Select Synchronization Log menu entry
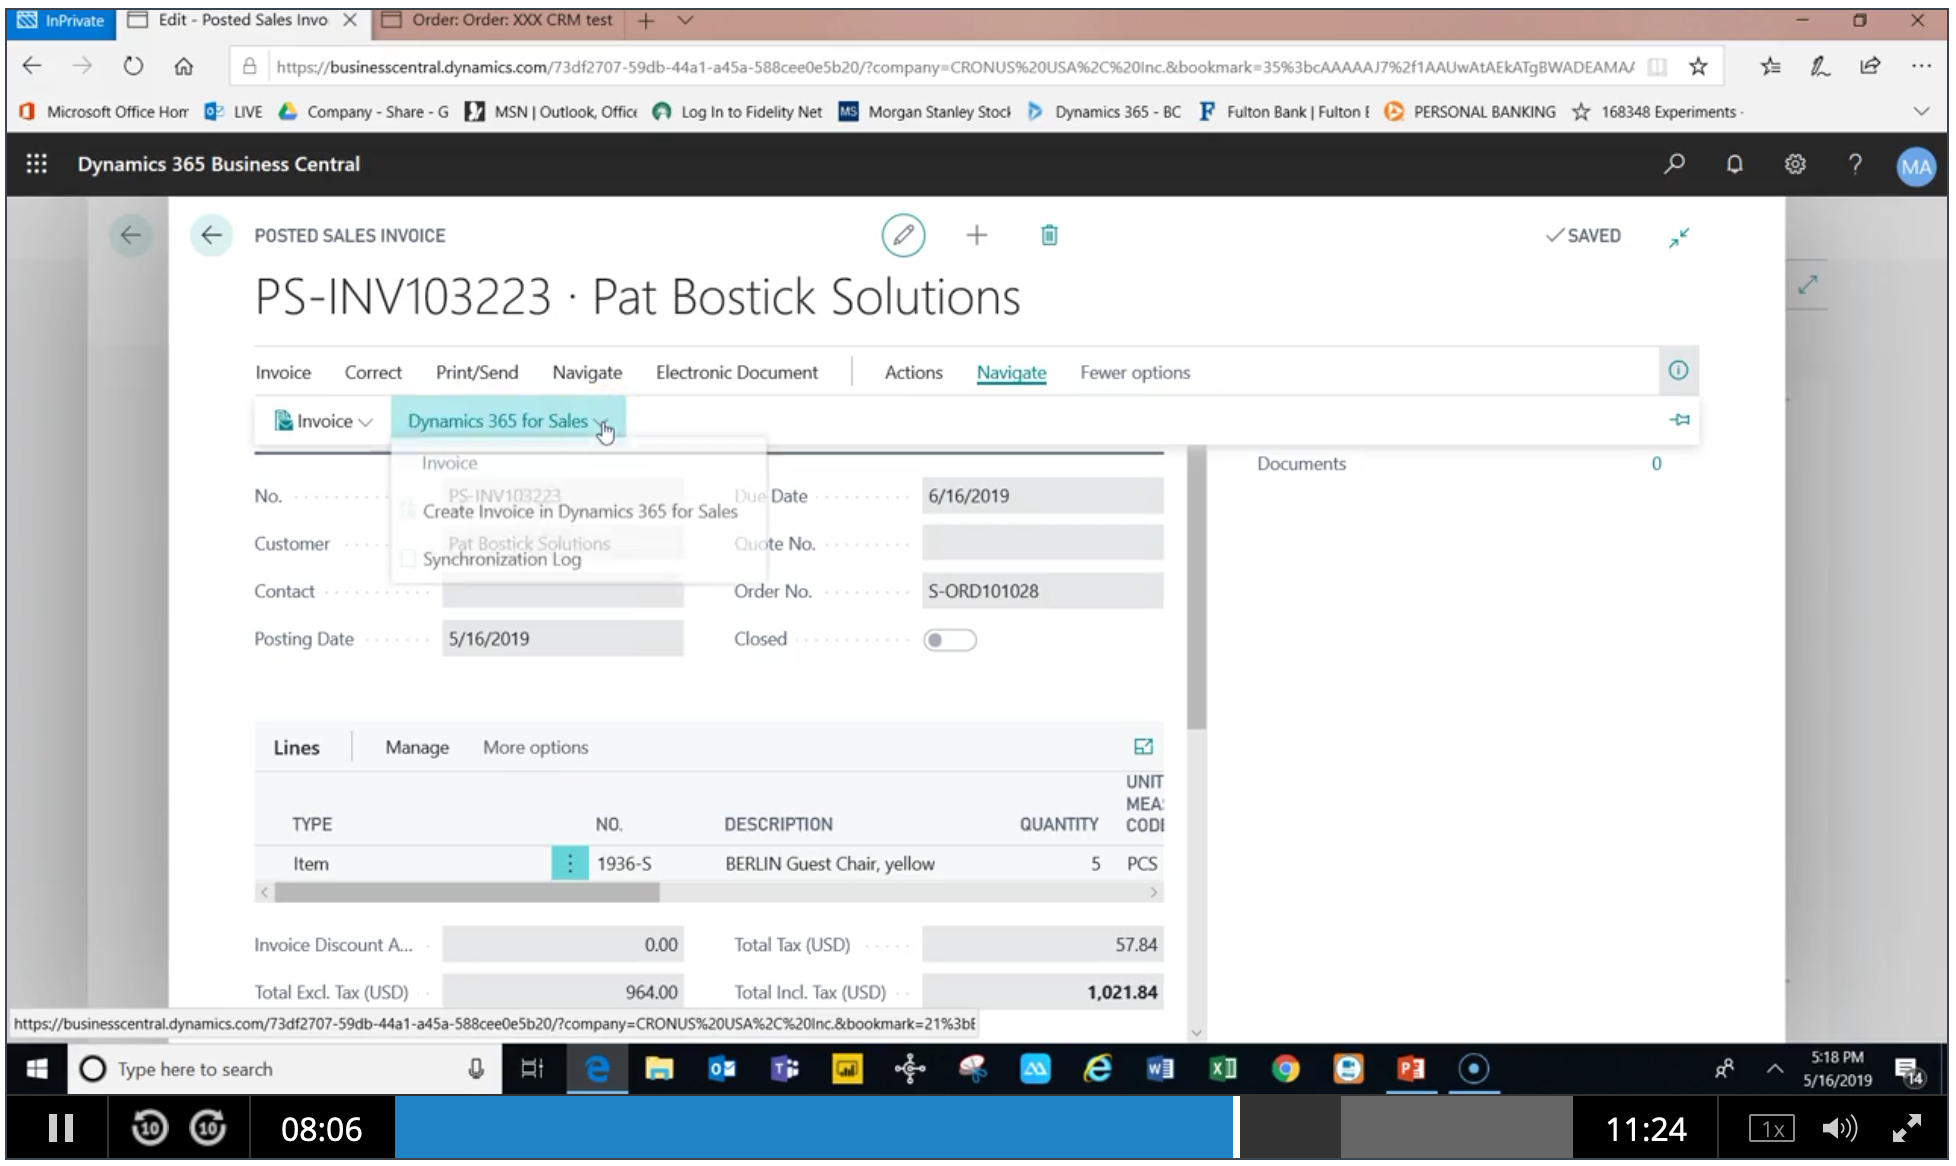The width and height of the screenshot is (1956, 1166). coord(501,559)
